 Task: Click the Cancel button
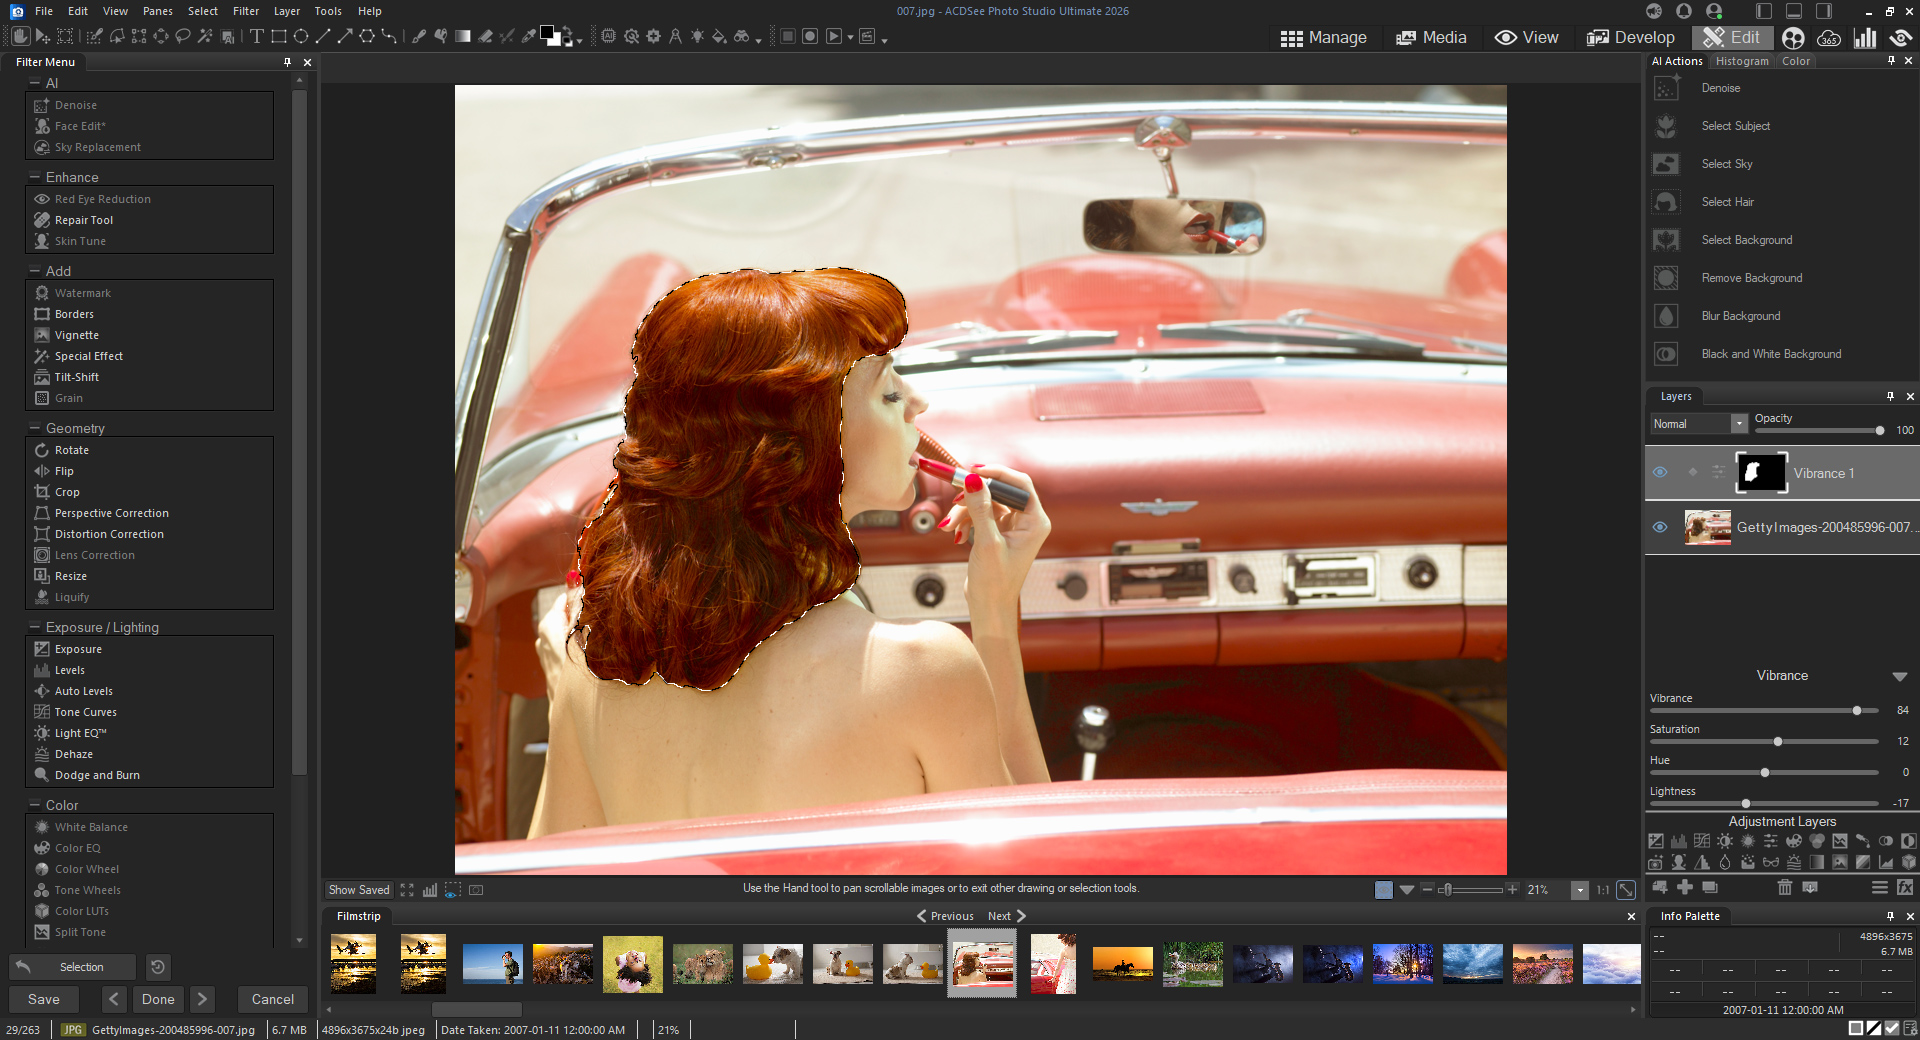coord(272,999)
